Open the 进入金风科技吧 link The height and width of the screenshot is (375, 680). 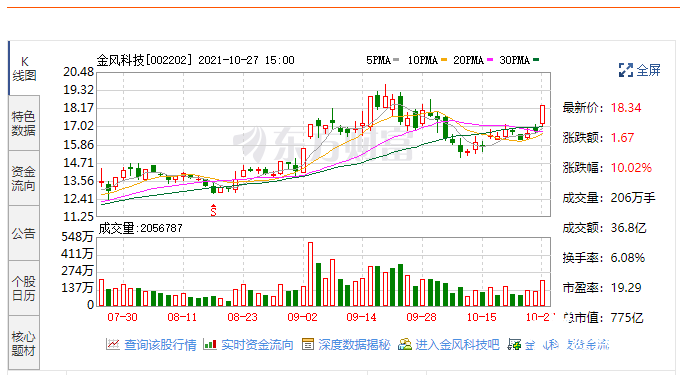tap(458, 345)
